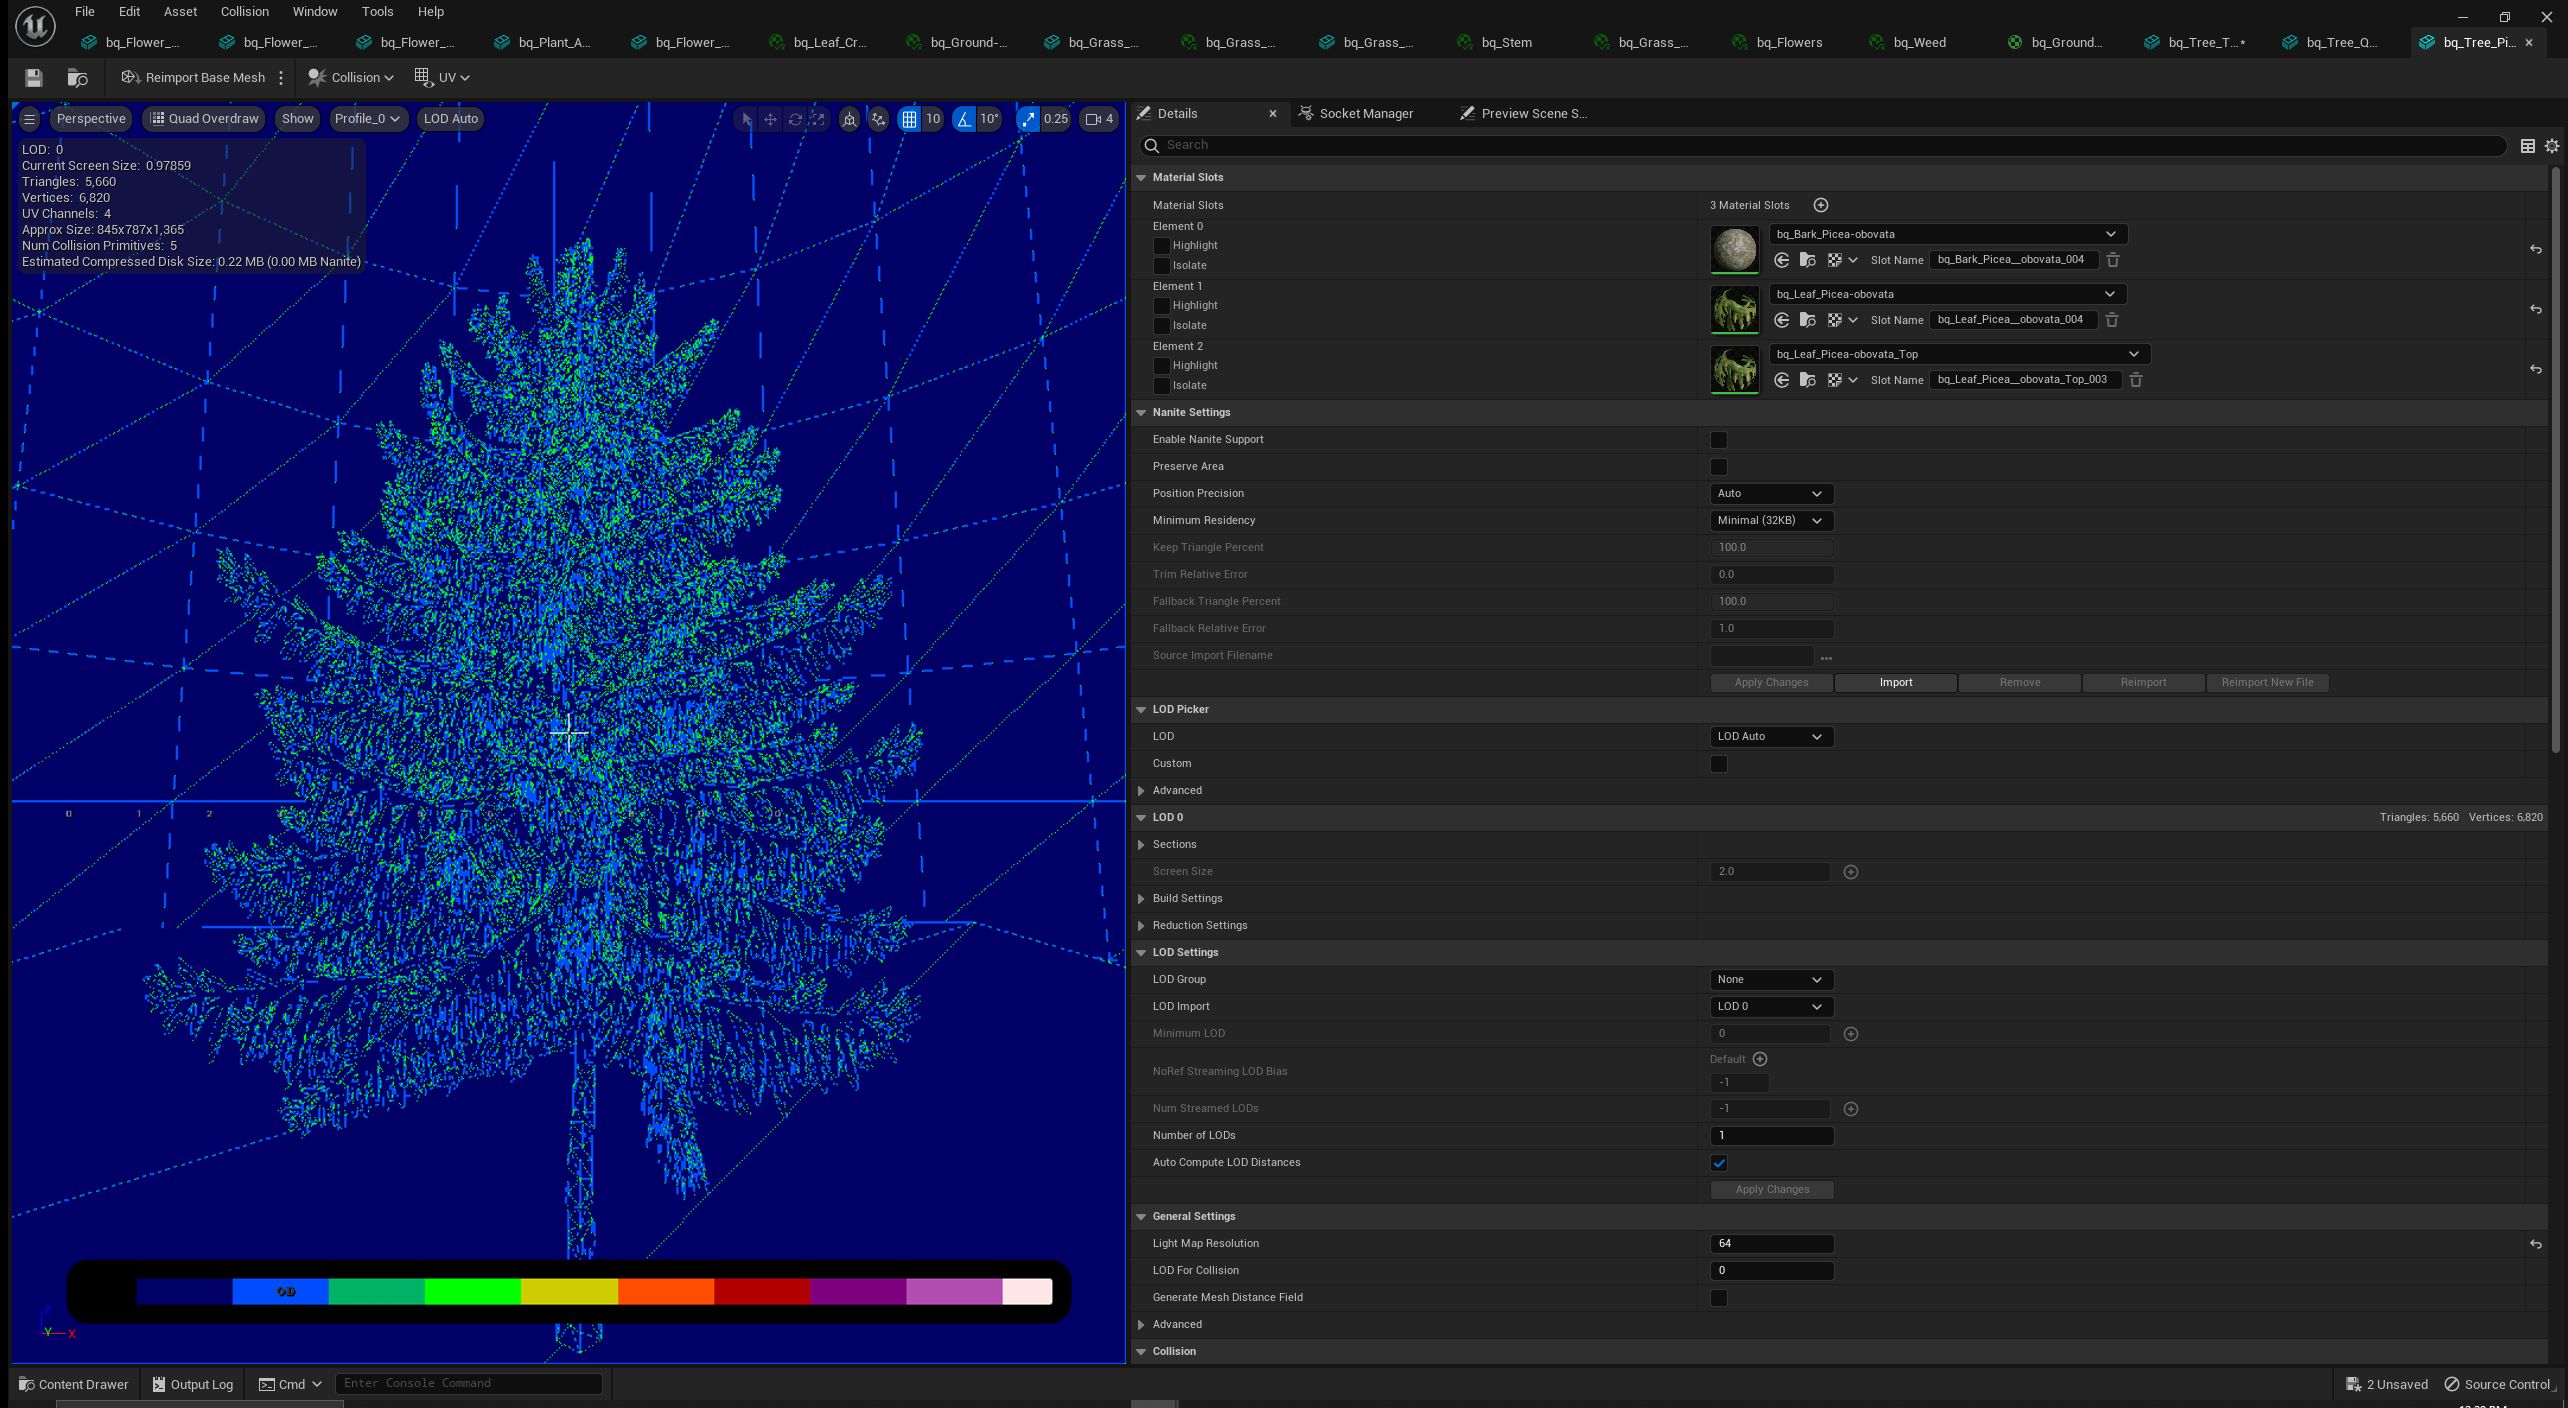Click the browse to asset icon in the toolbar
The image size is (2568, 1408).
(77, 77)
